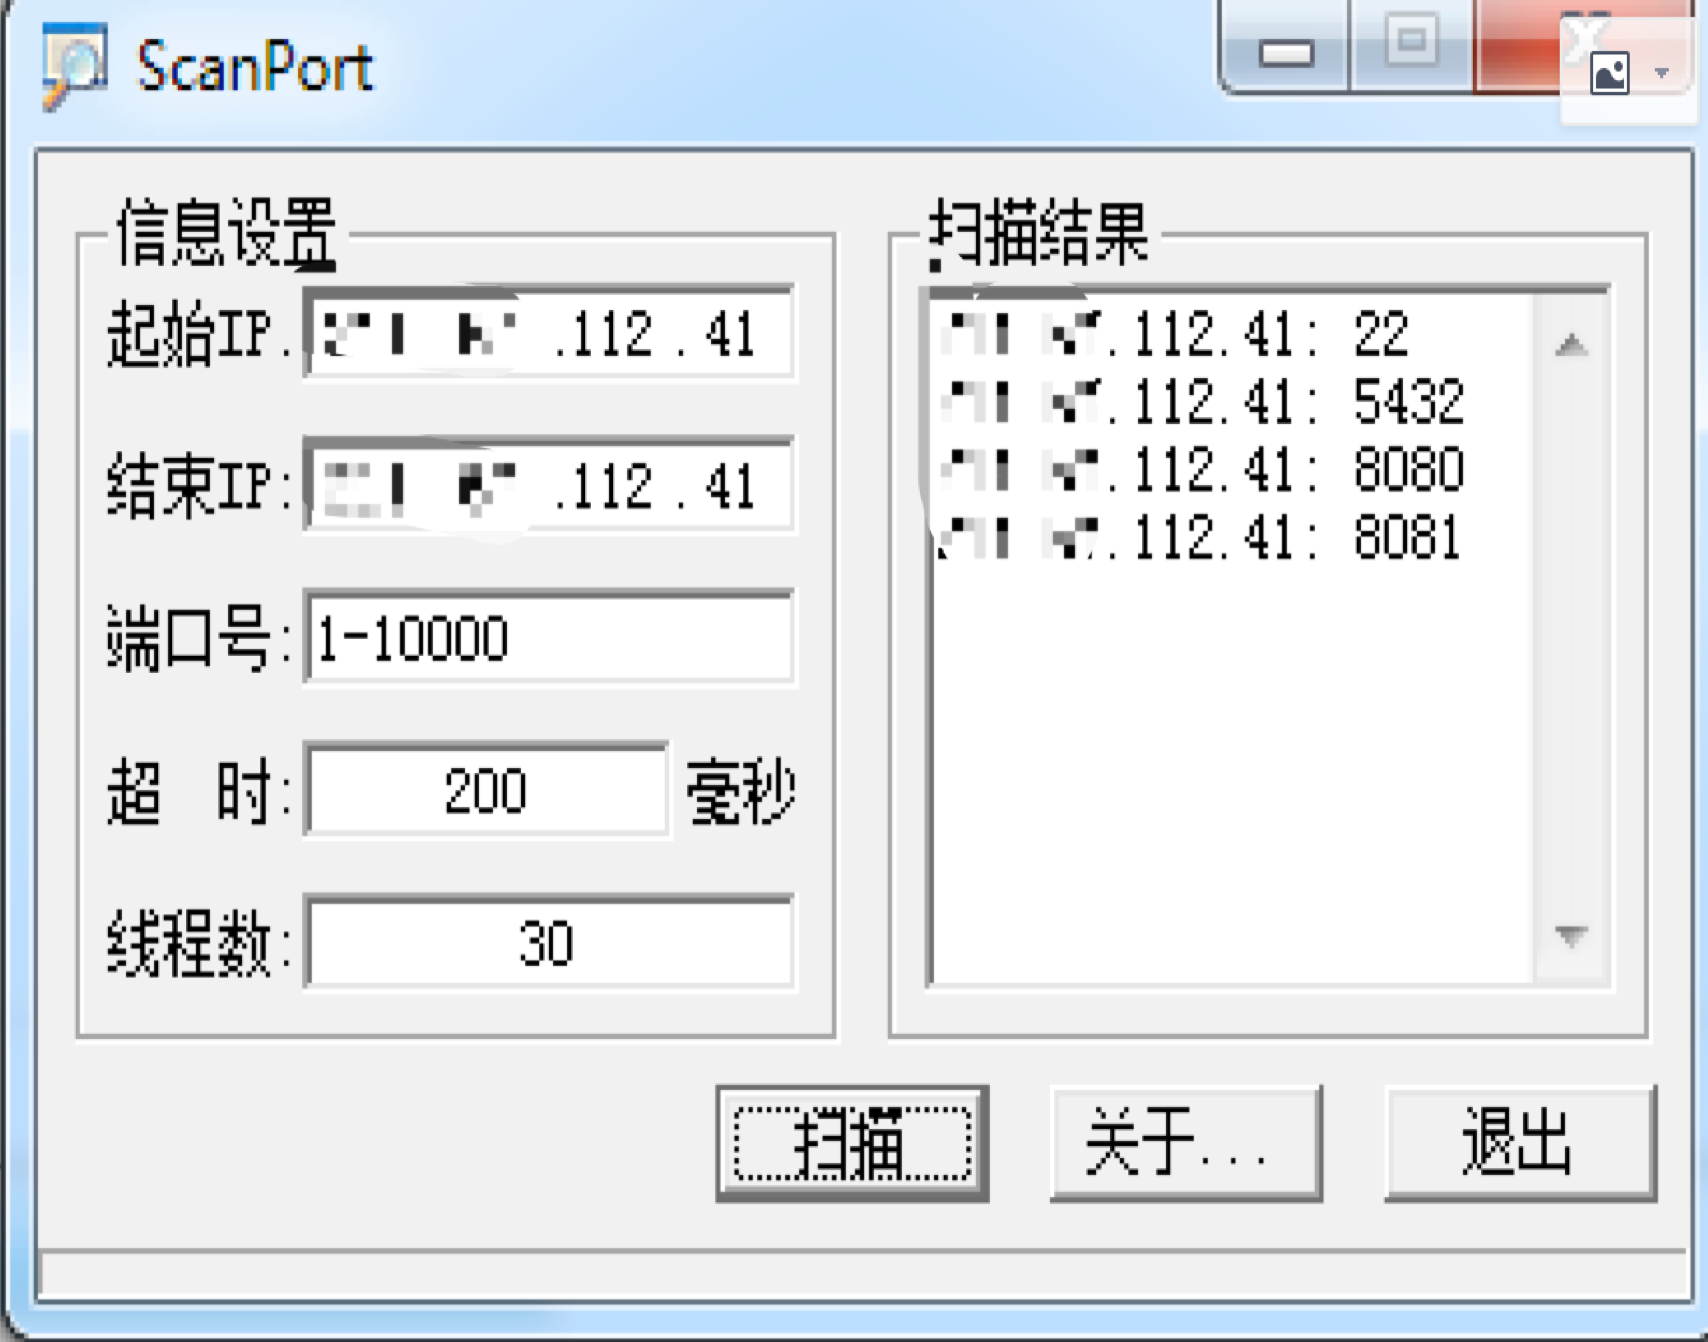Focus the 结束IP end address field
This screenshot has width=1708, height=1342.
pyautogui.click(x=548, y=487)
